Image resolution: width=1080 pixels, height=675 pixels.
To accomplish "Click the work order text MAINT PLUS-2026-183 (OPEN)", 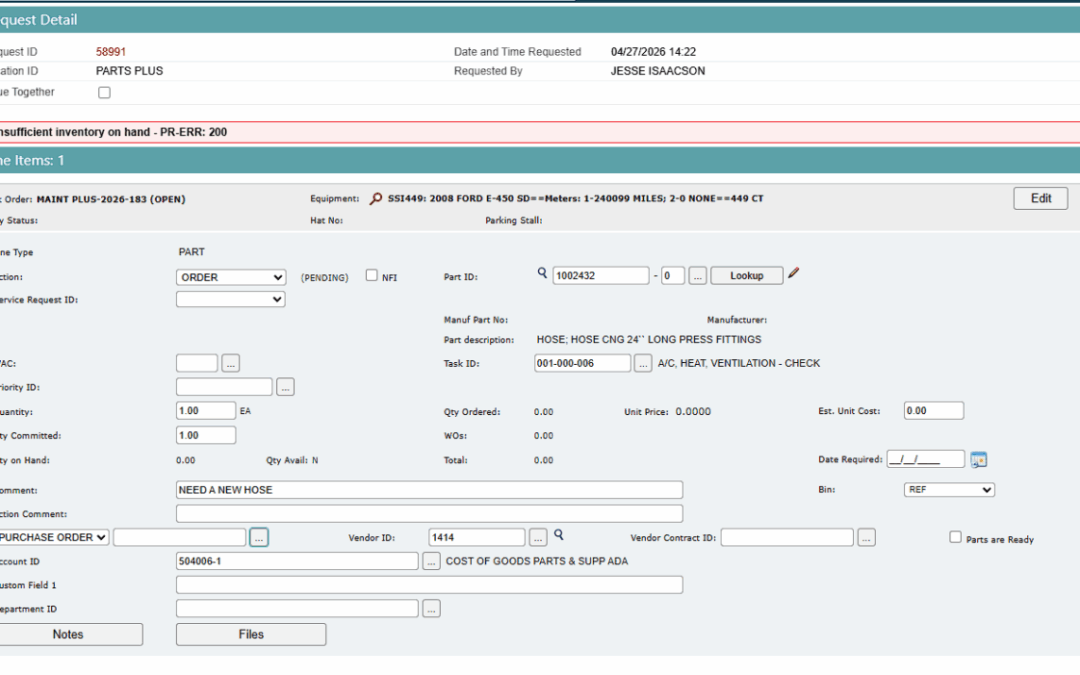I will [x=111, y=199].
